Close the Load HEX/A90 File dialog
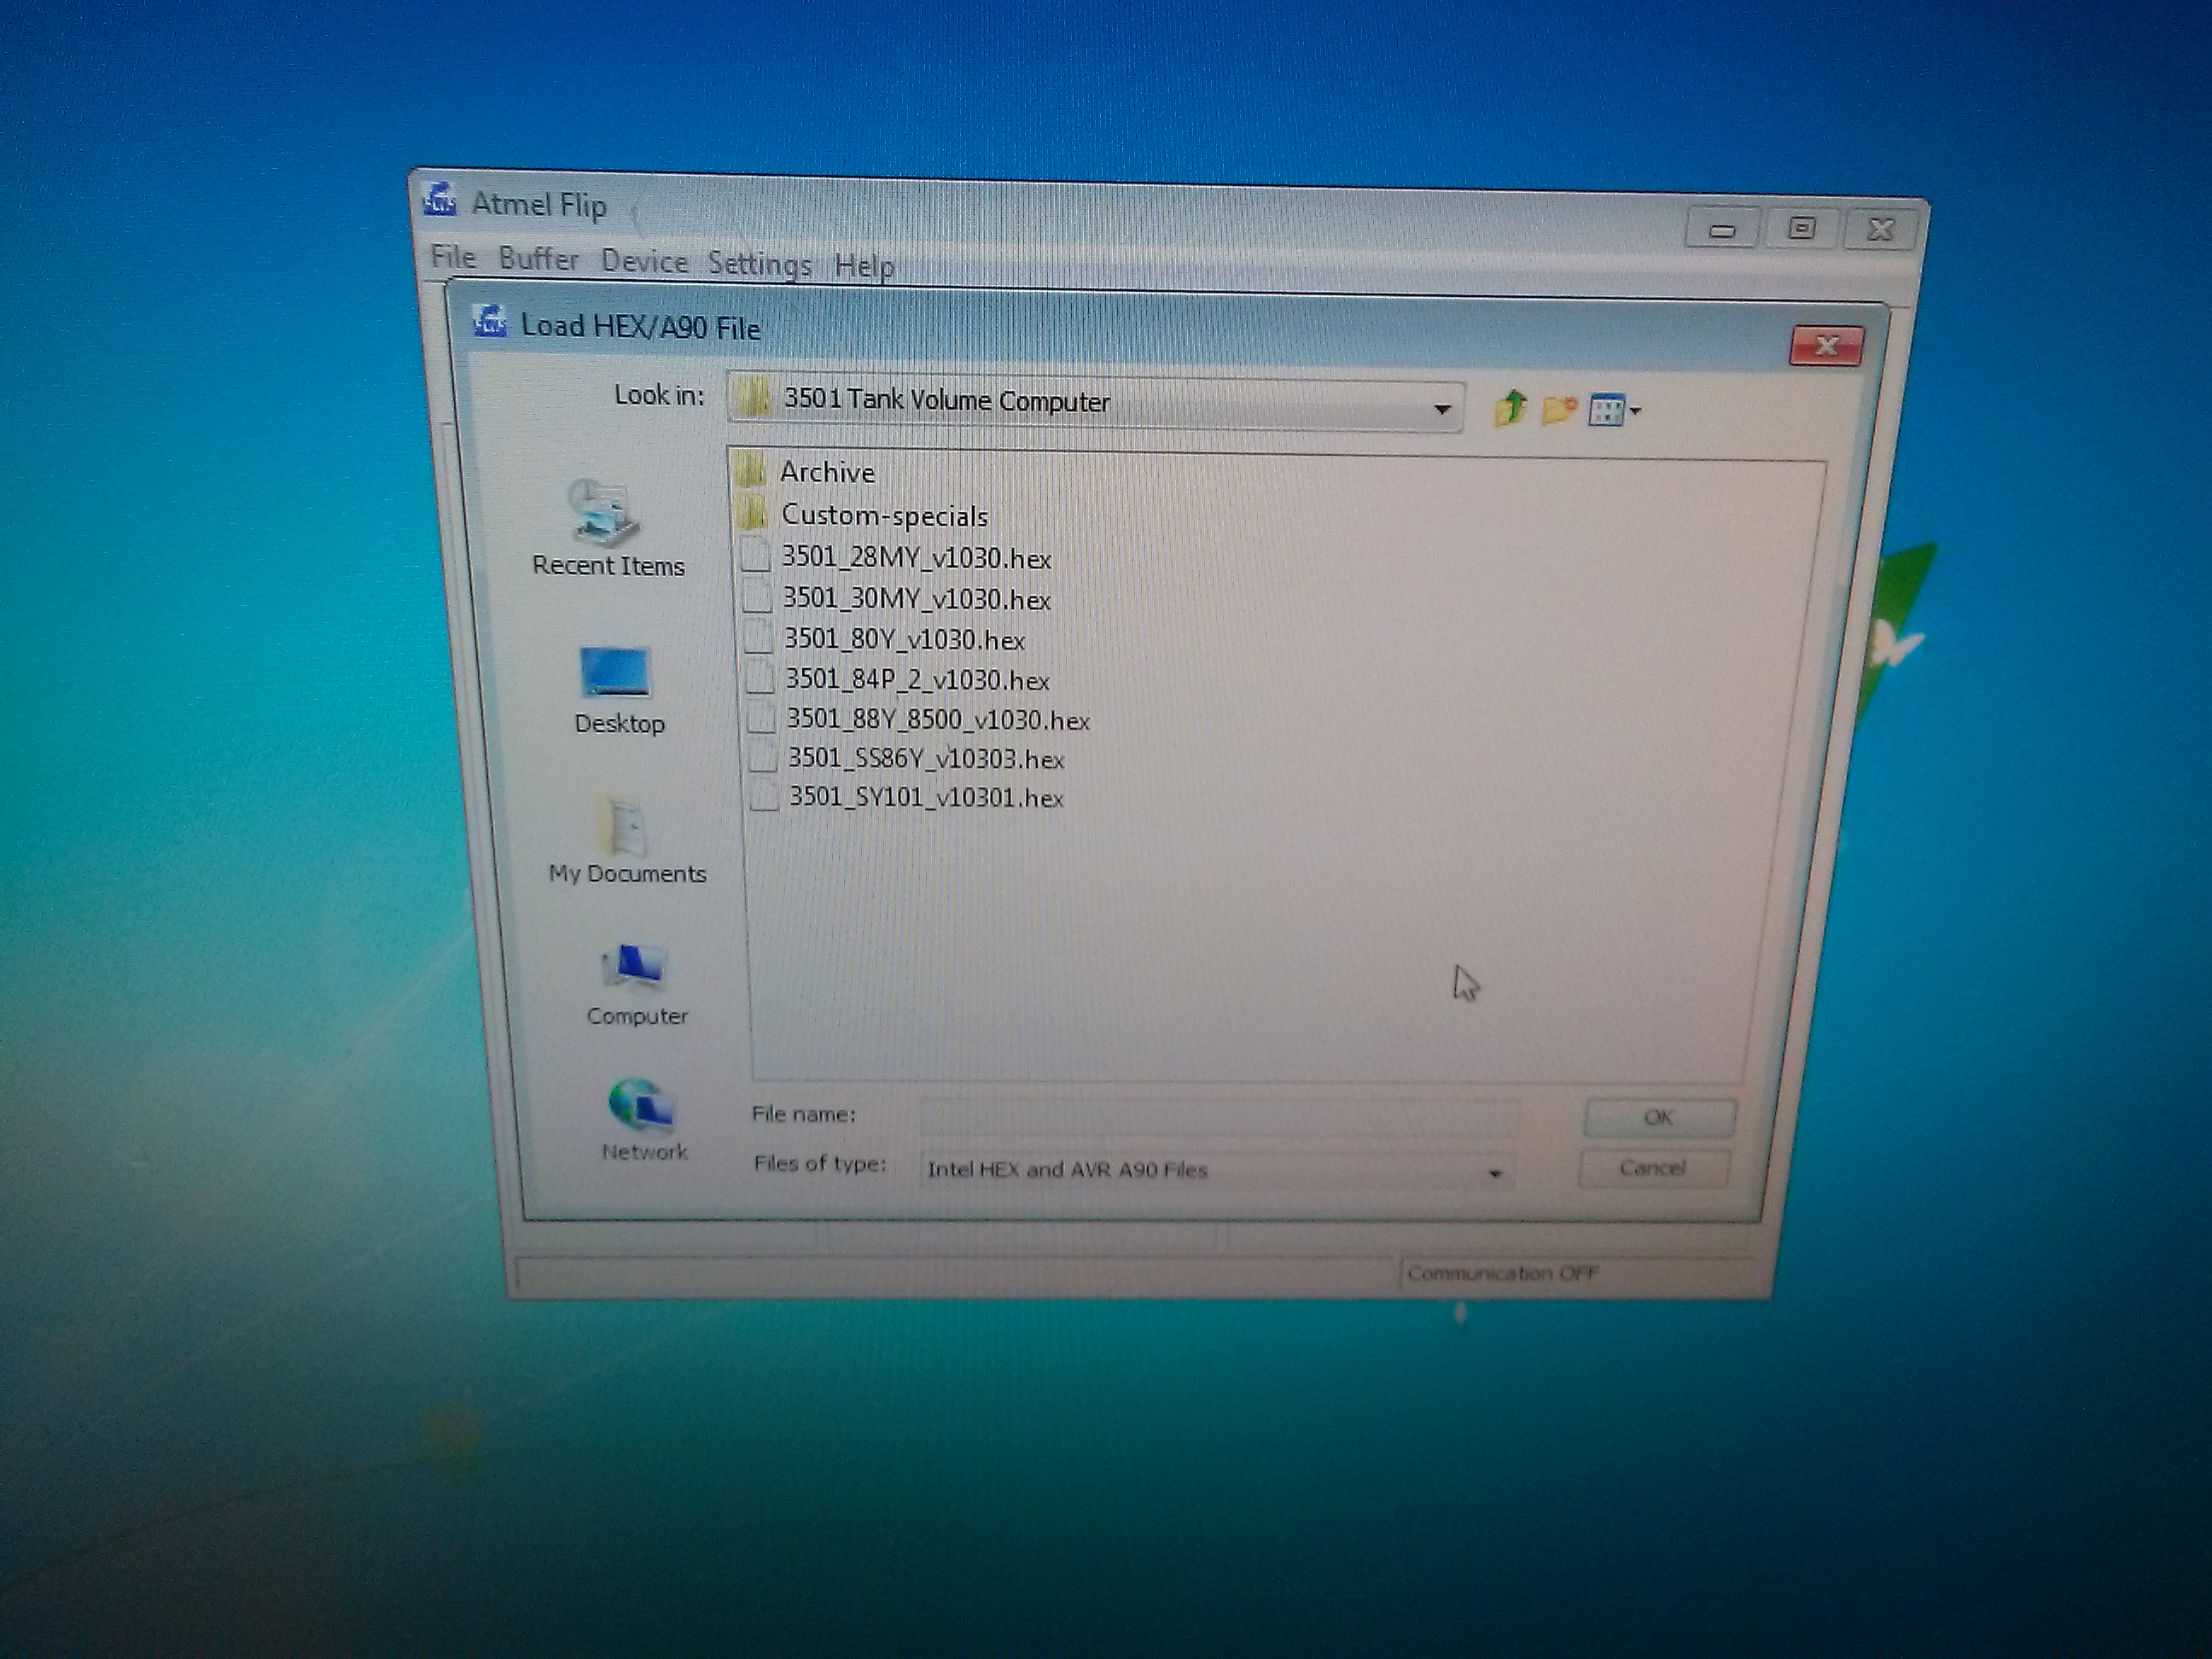The image size is (2212, 1659). click(x=1826, y=346)
